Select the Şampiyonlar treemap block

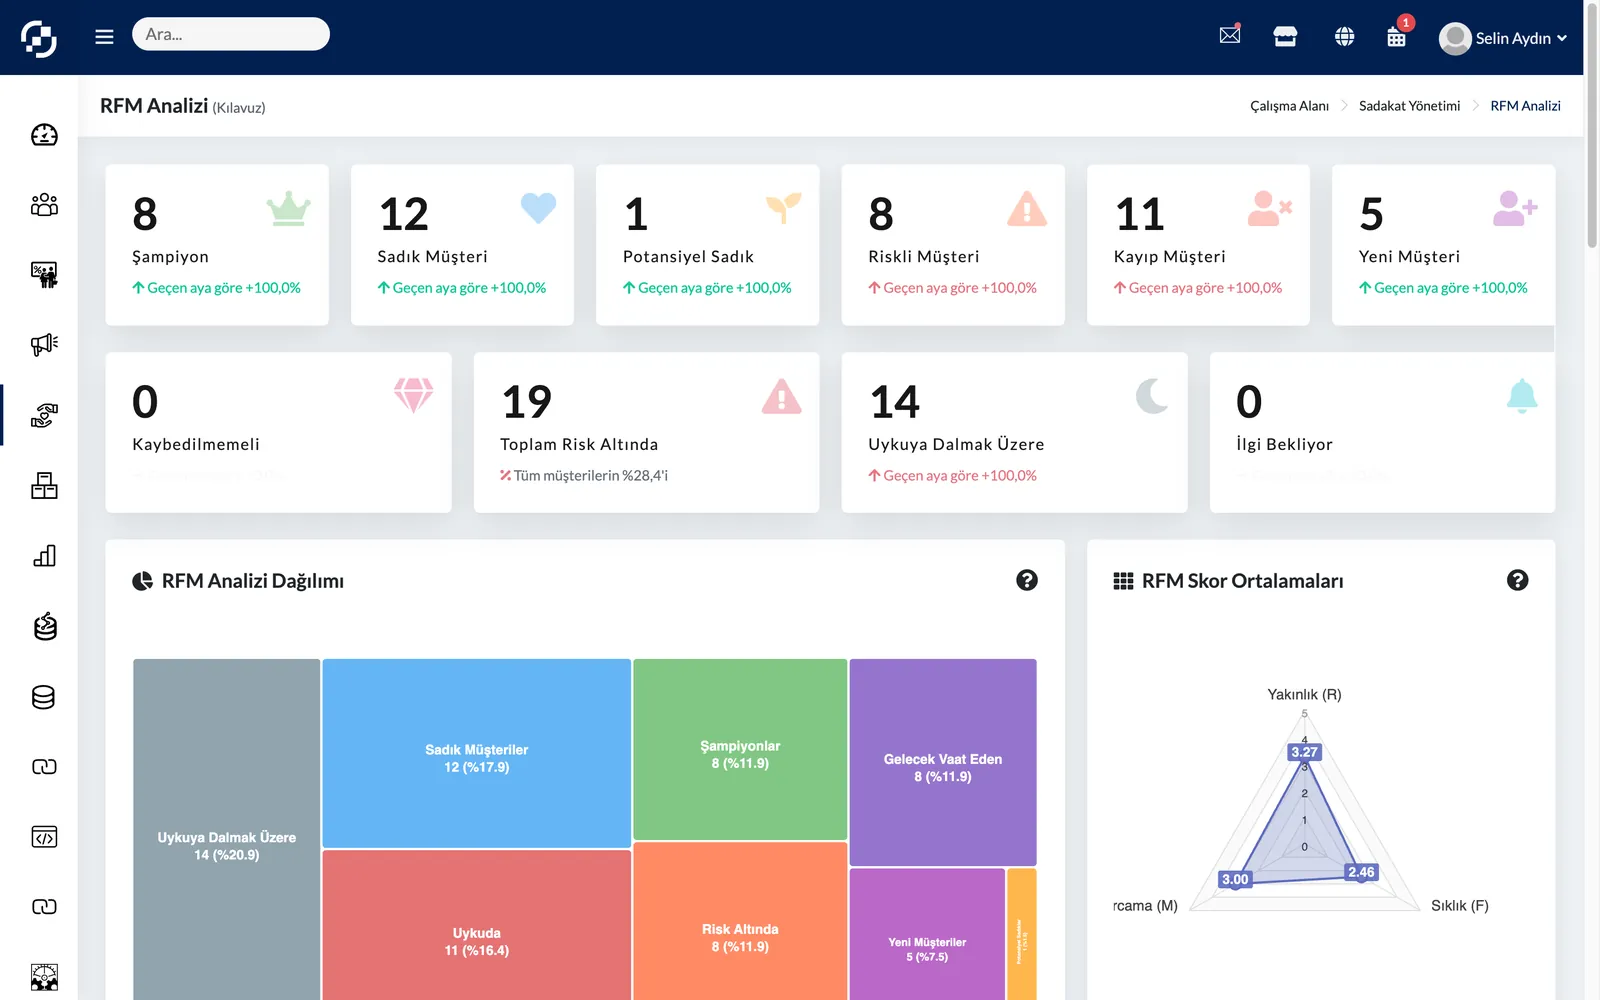pos(740,749)
